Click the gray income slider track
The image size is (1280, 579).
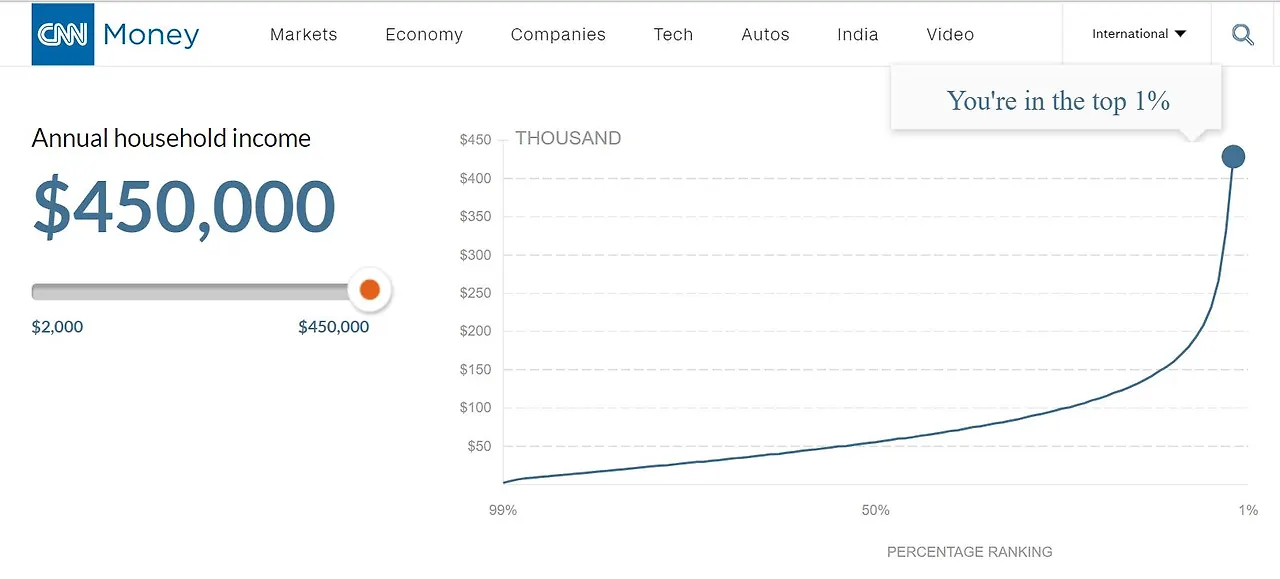point(190,292)
